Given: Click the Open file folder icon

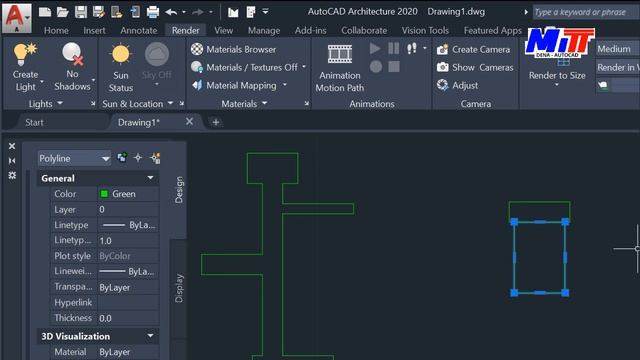Looking at the screenshot, I should [x=62, y=12].
